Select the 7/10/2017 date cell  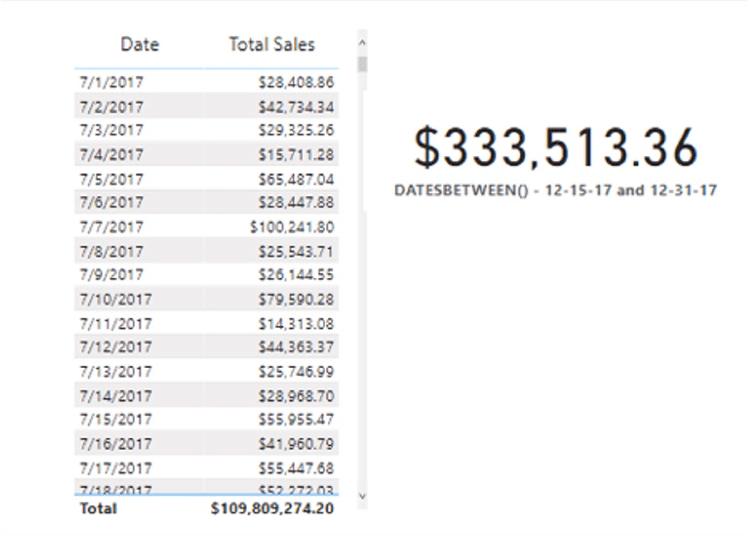(x=113, y=299)
